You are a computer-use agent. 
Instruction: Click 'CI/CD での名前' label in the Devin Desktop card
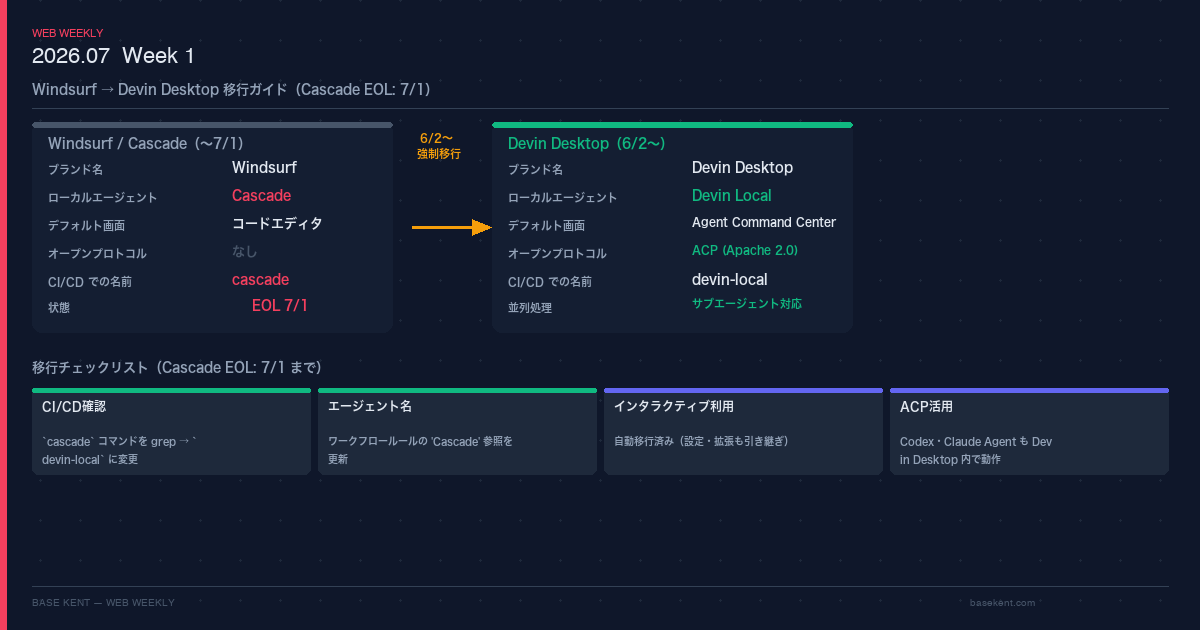point(550,282)
